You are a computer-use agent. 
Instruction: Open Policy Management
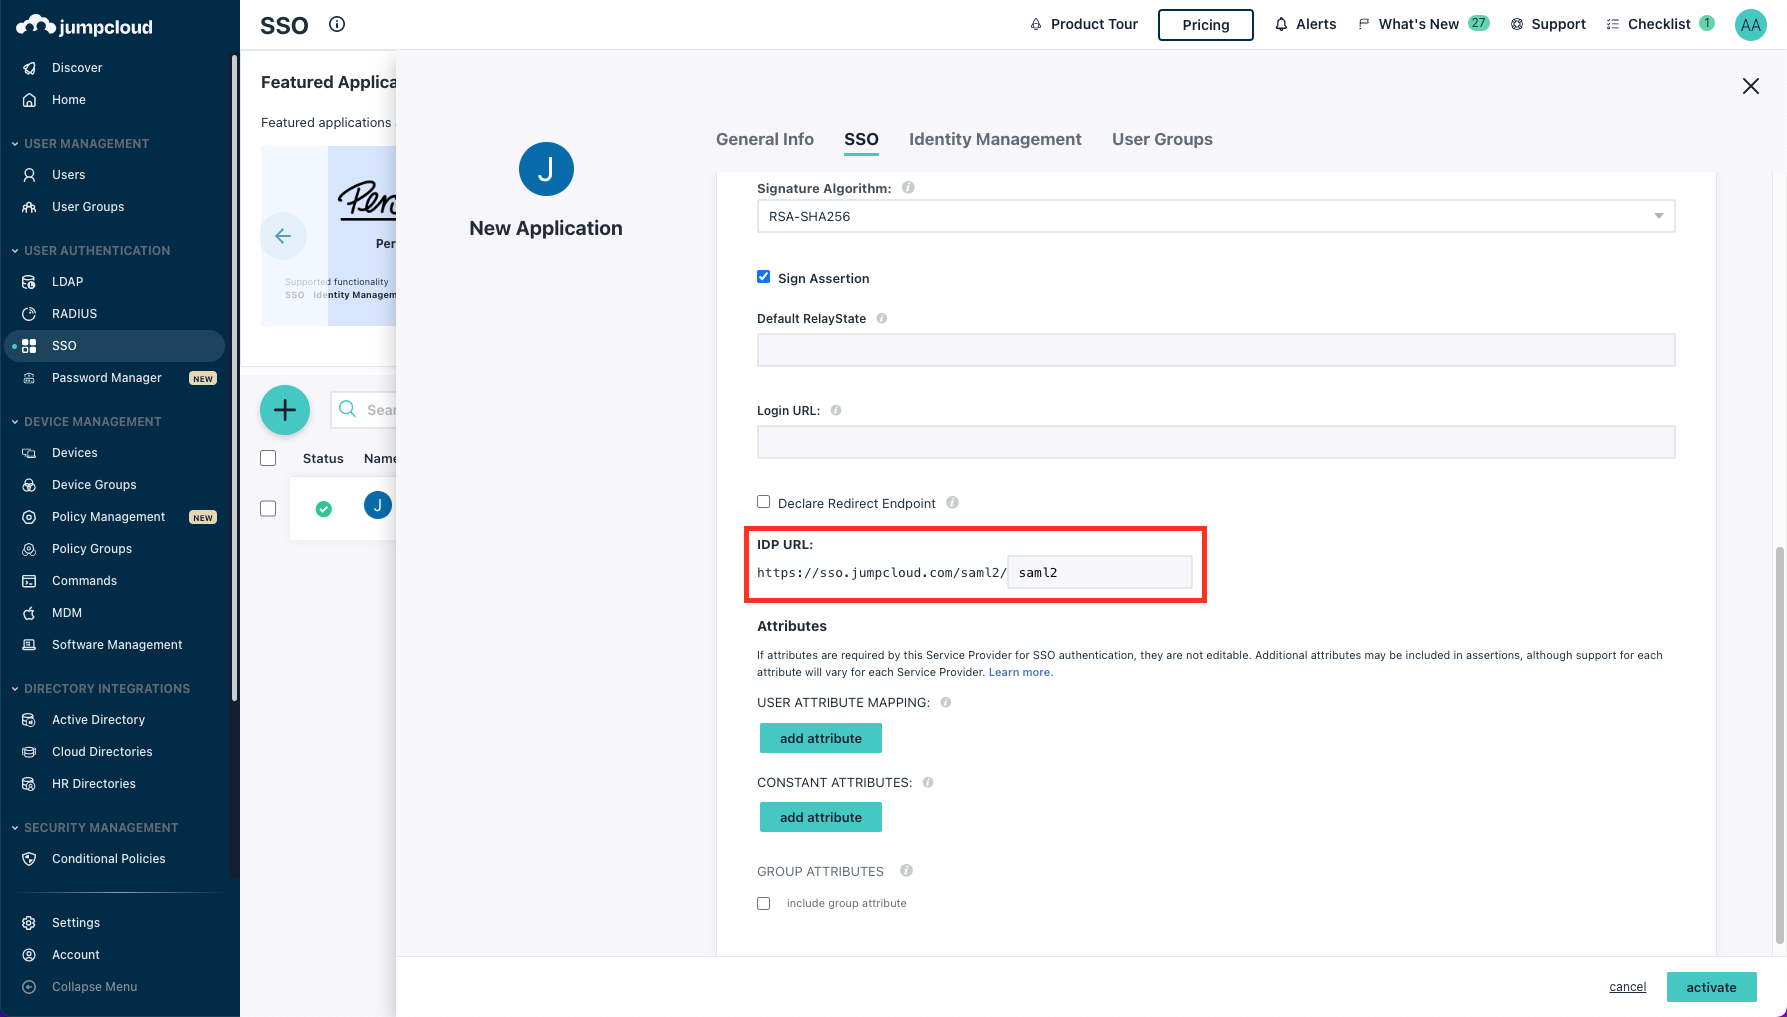[x=108, y=517]
